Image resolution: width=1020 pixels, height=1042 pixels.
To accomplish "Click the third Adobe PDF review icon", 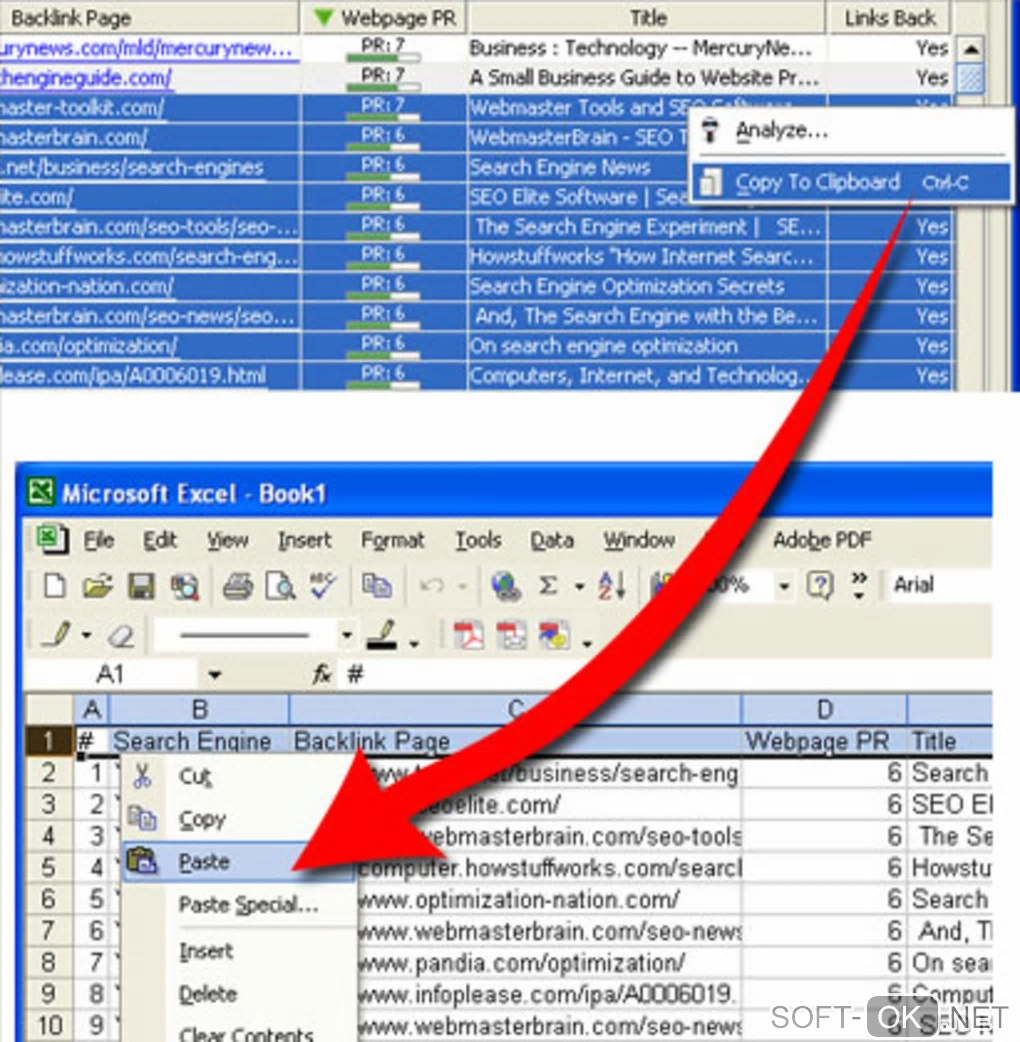I will [554, 636].
